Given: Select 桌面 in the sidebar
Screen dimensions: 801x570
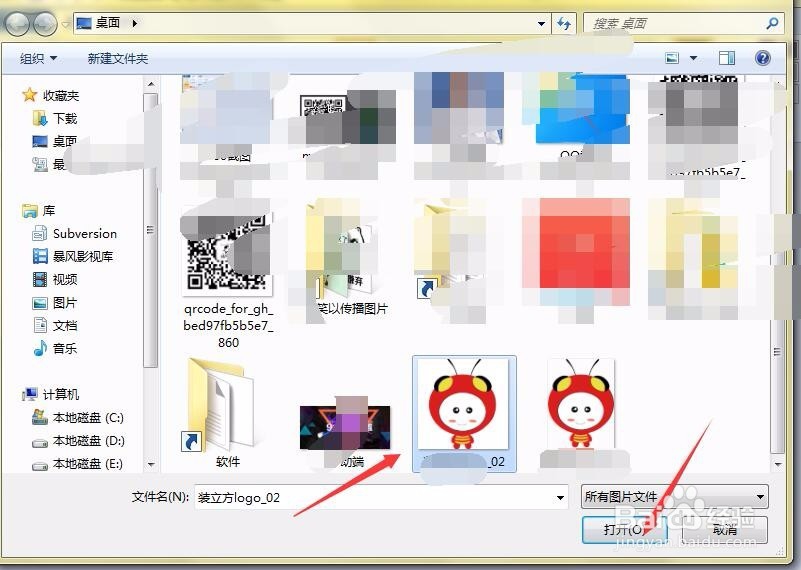Looking at the screenshot, I should (65, 141).
